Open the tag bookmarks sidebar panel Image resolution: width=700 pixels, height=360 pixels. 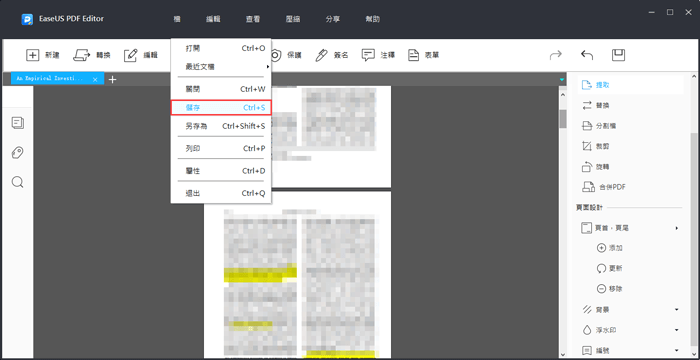click(17, 153)
